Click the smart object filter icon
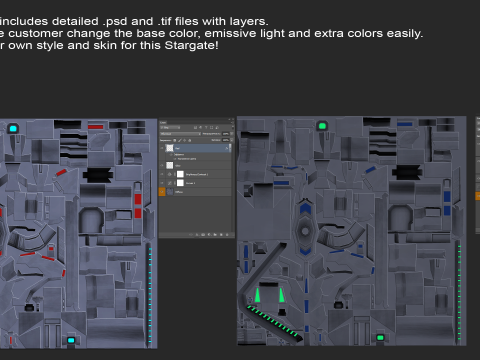Image resolution: width=480 pixels, height=360 pixels. [x=217, y=127]
